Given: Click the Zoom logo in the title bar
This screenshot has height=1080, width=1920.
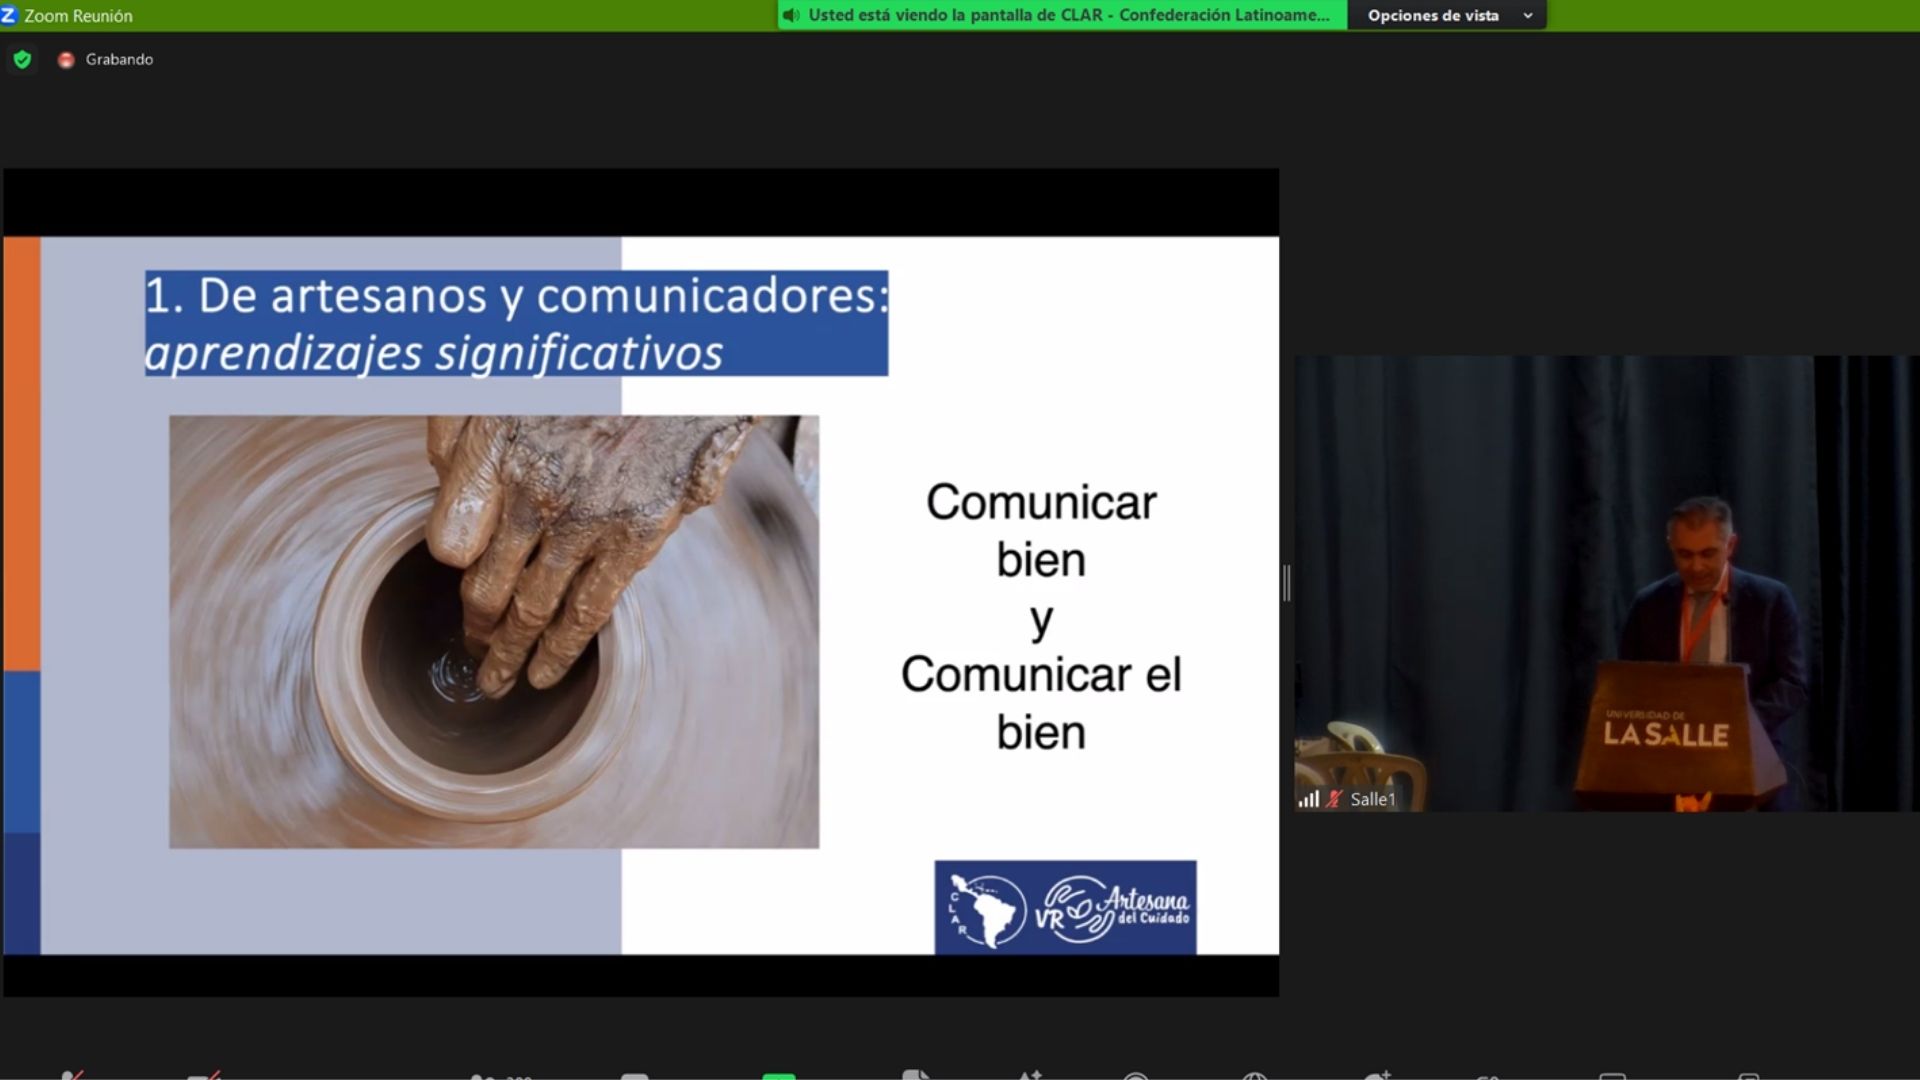Looking at the screenshot, I should [9, 15].
